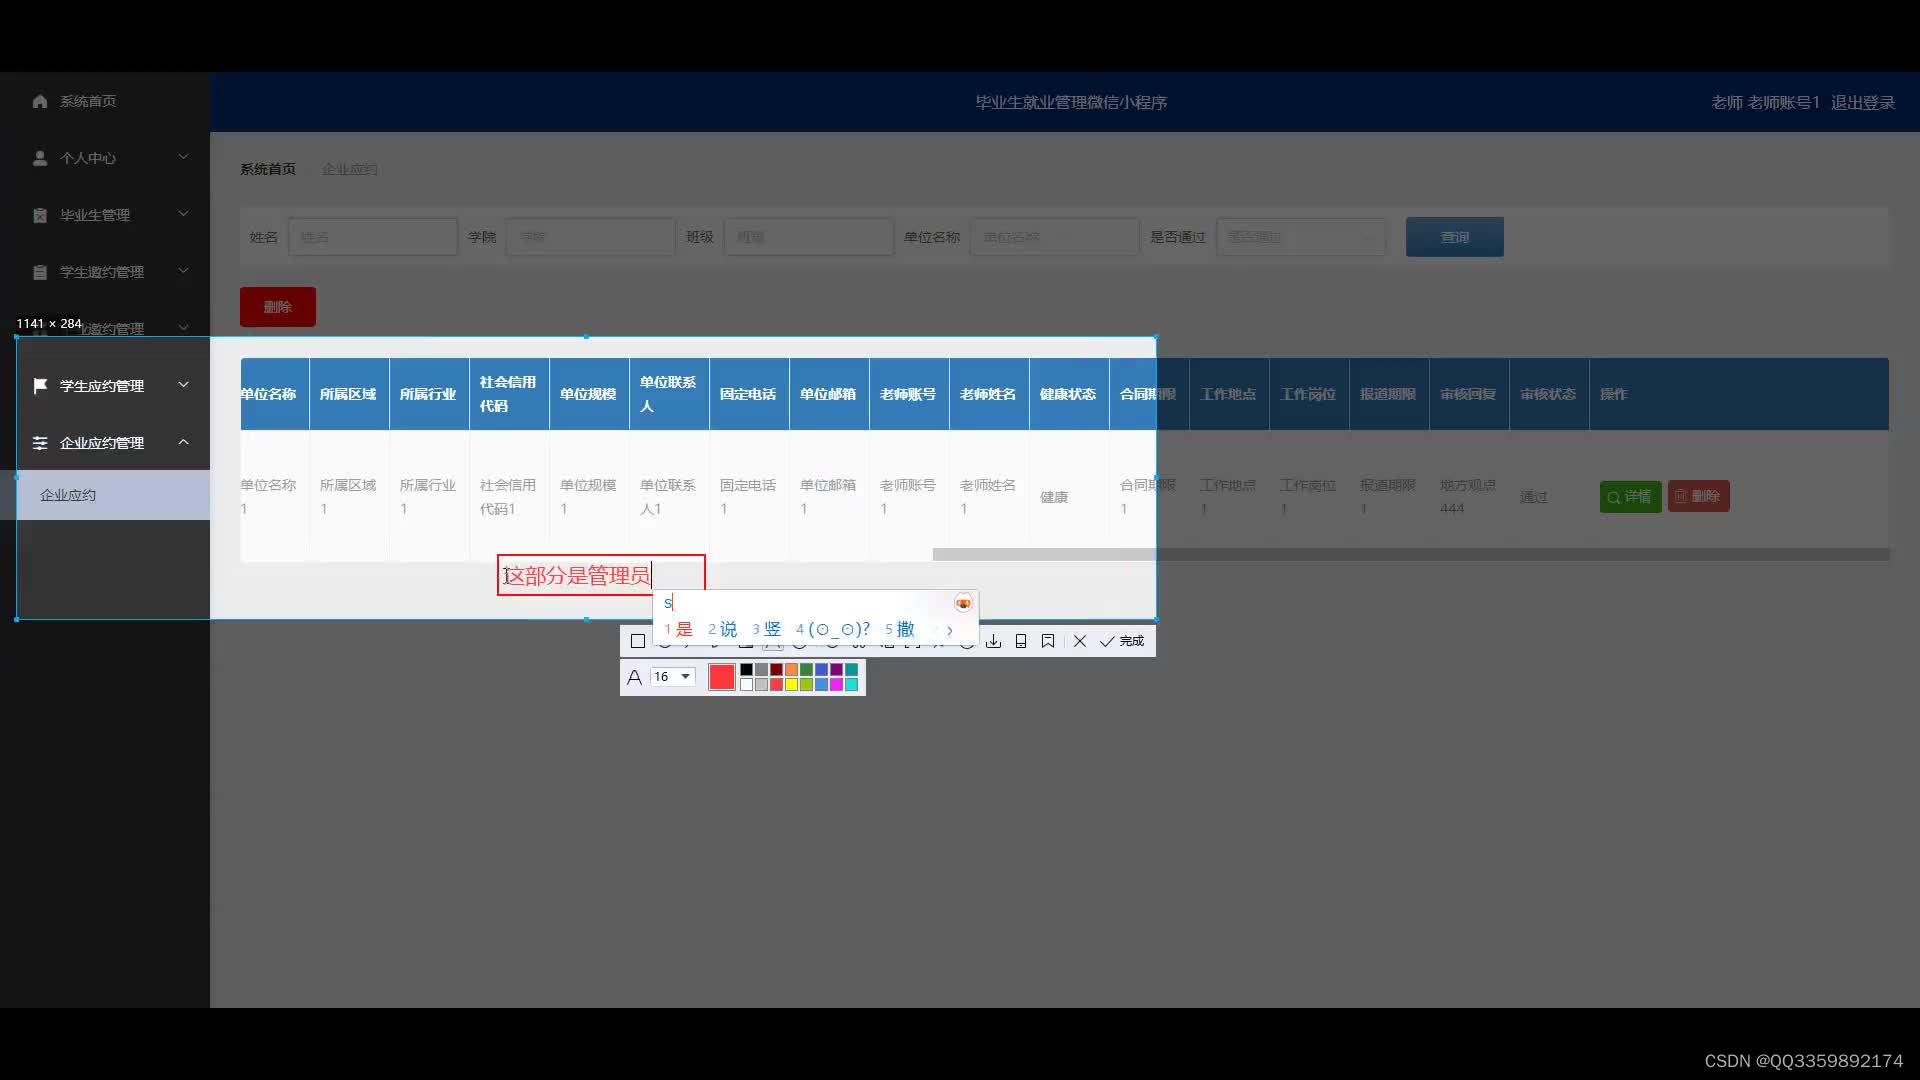
Task: Cancel the screenshot with X icon
Action: tap(1080, 641)
